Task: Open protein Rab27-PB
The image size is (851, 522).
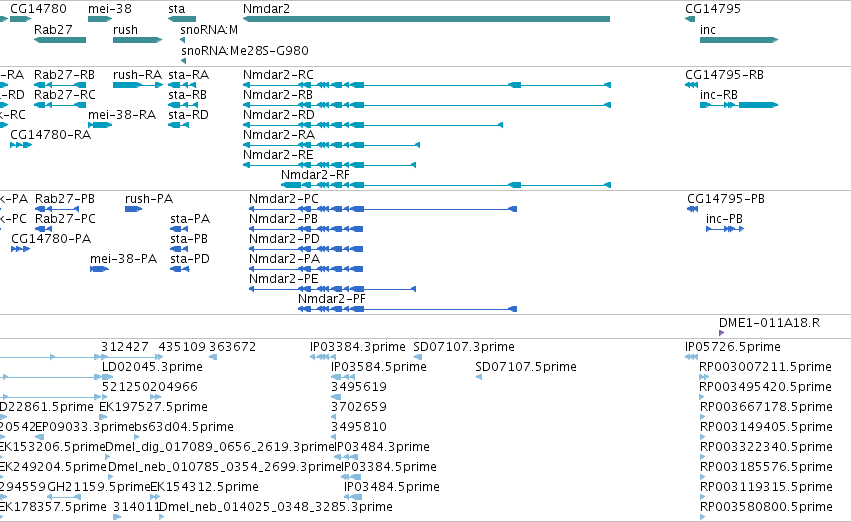Action: [65, 199]
